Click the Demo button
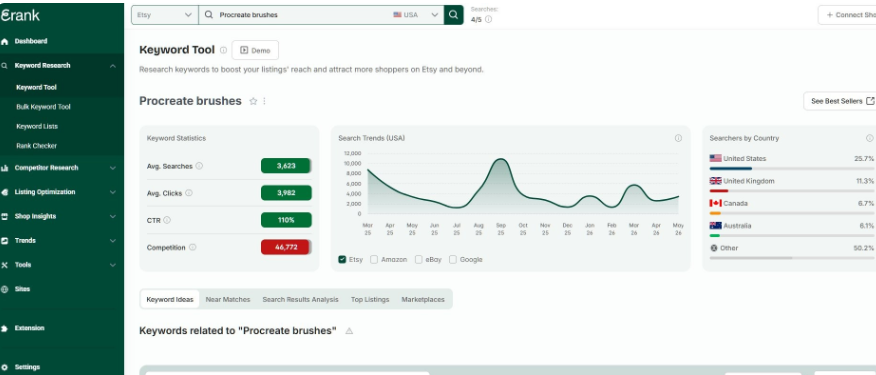The image size is (876, 375). [255, 50]
